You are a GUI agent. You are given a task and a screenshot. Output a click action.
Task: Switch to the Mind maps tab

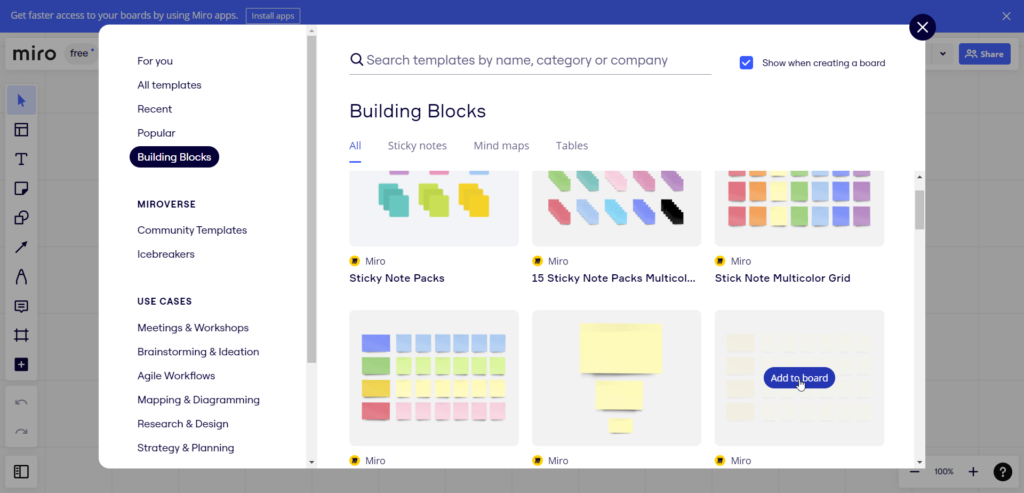click(x=502, y=146)
